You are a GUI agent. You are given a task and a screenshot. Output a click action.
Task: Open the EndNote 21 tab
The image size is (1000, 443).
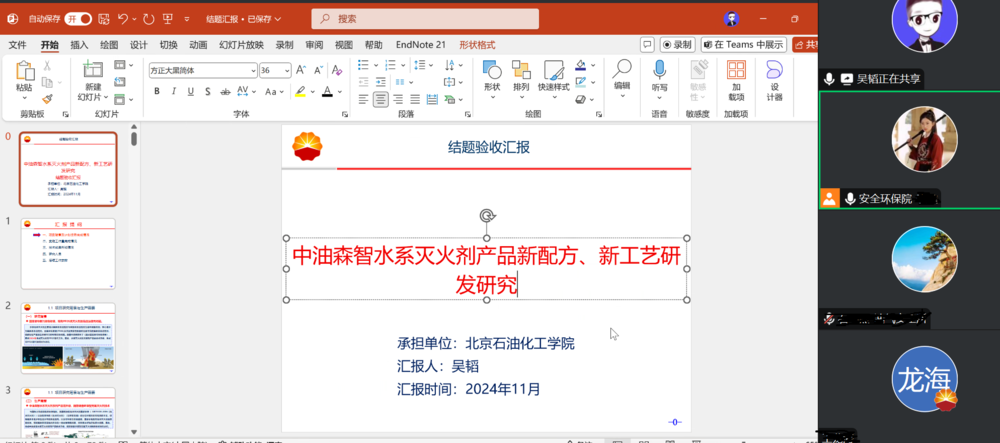tap(421, 45)
